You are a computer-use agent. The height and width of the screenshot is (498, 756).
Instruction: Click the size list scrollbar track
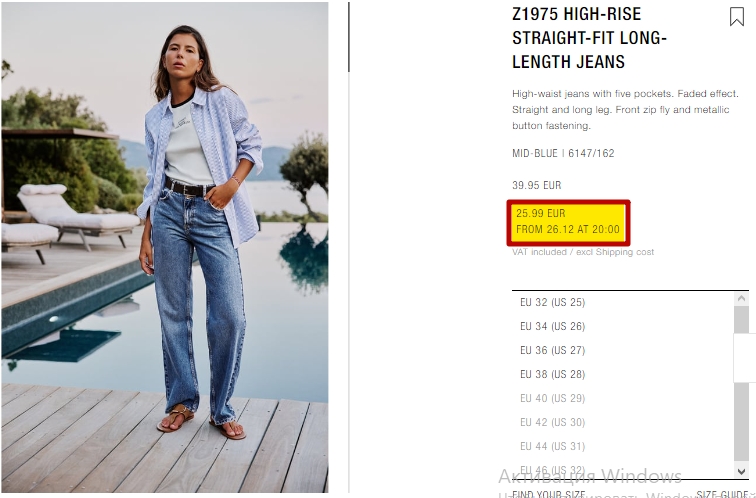[742, 385]
